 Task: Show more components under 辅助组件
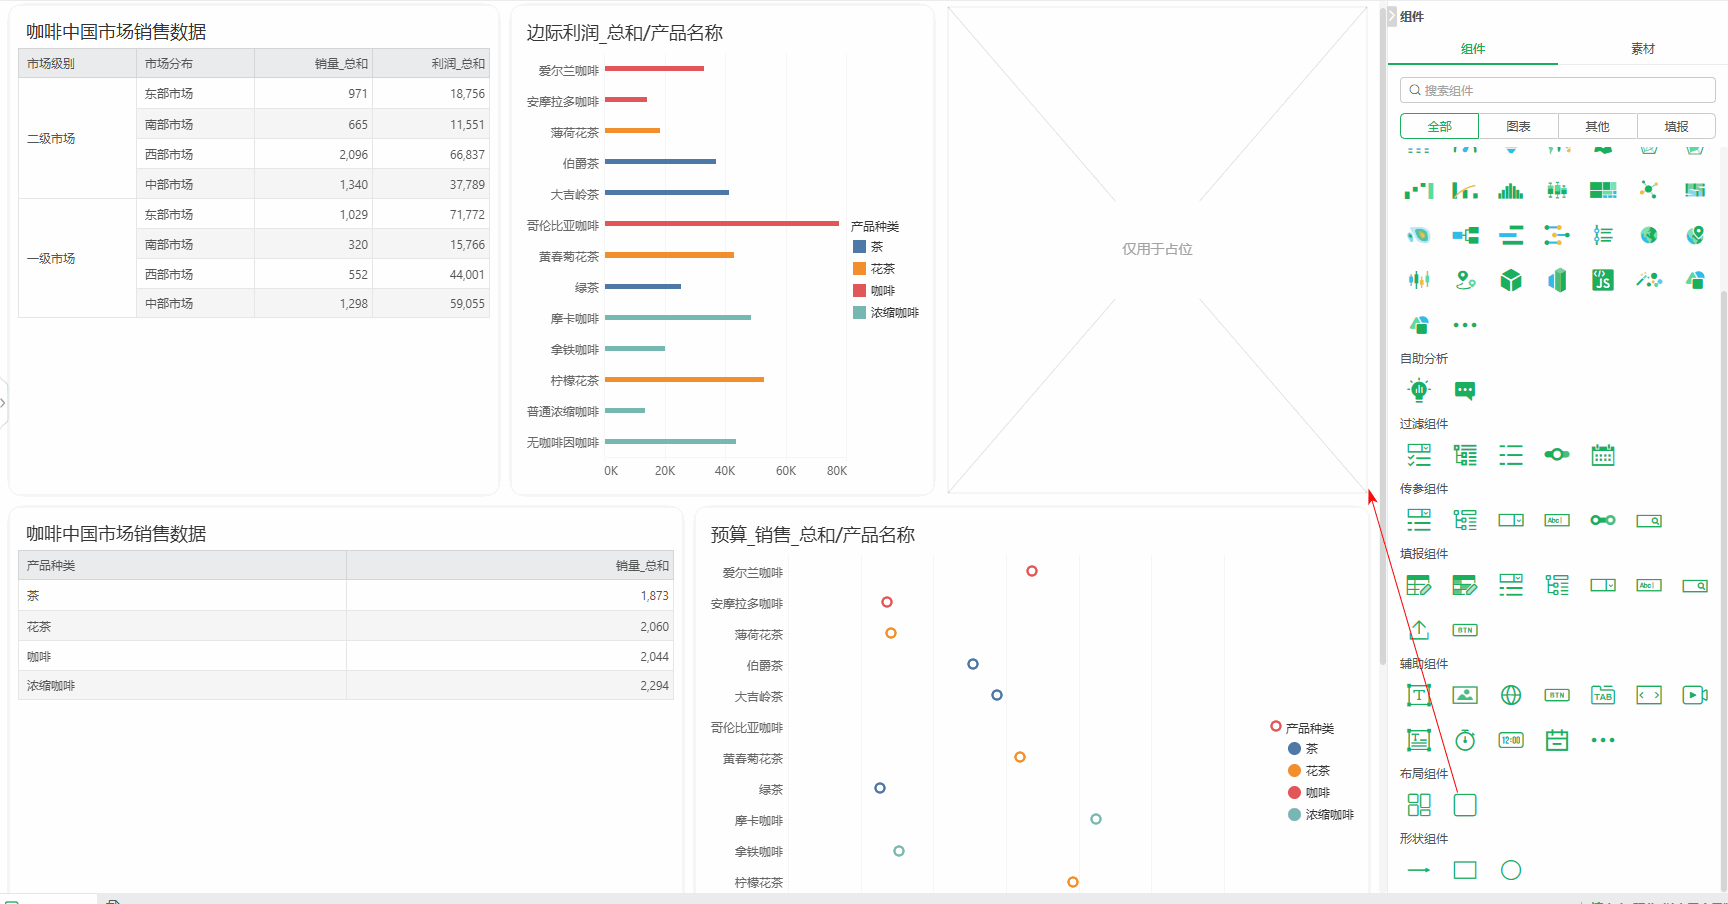(x=1603, y=740)
